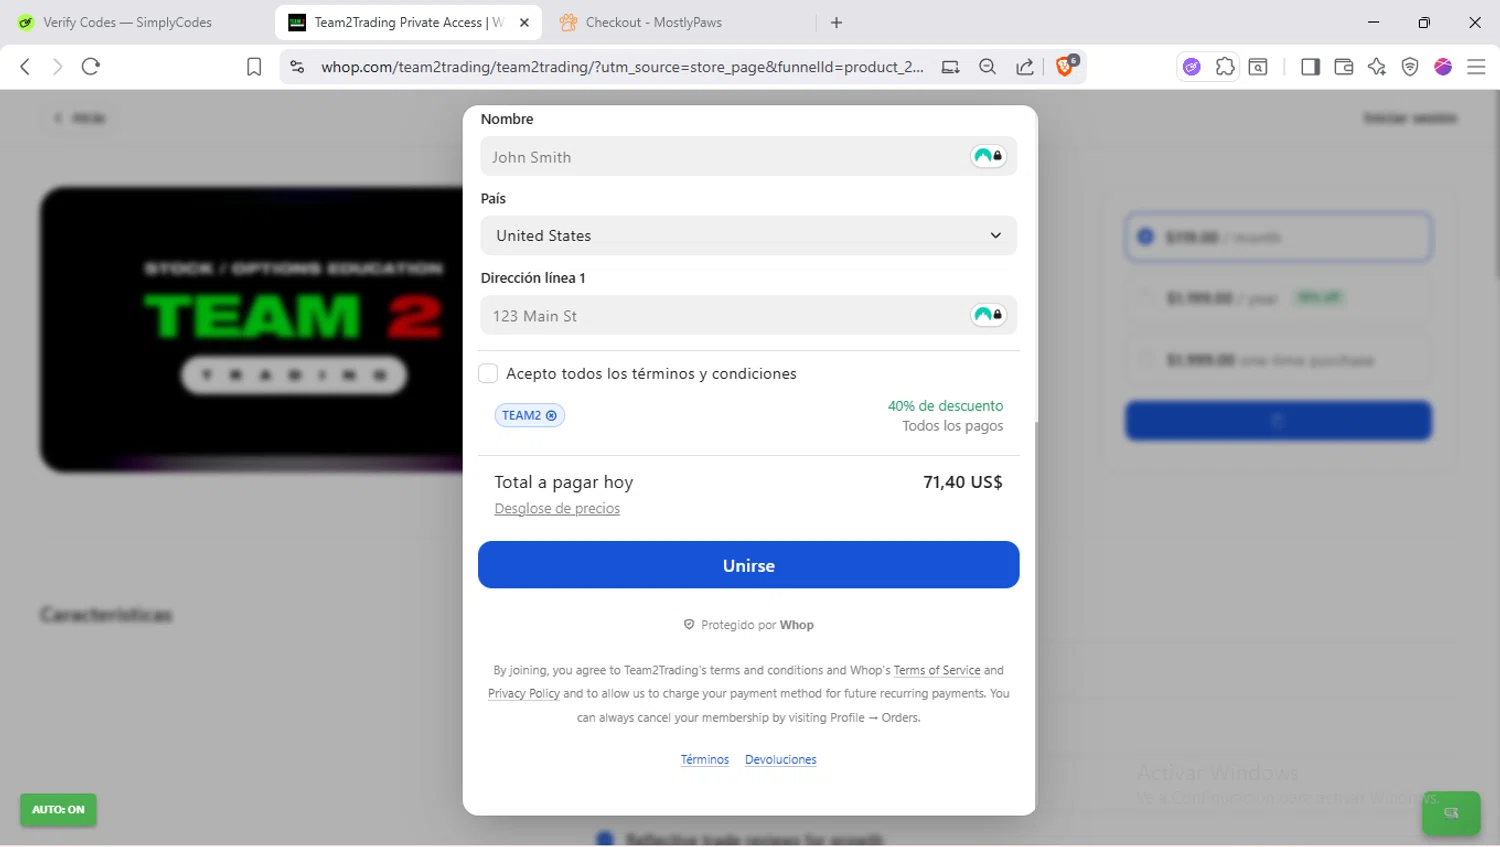Image resolution: width=1500 pixels, height=847 pixels.
Task: Click password manager icon in Dirección field
Action: pos(988,315)
